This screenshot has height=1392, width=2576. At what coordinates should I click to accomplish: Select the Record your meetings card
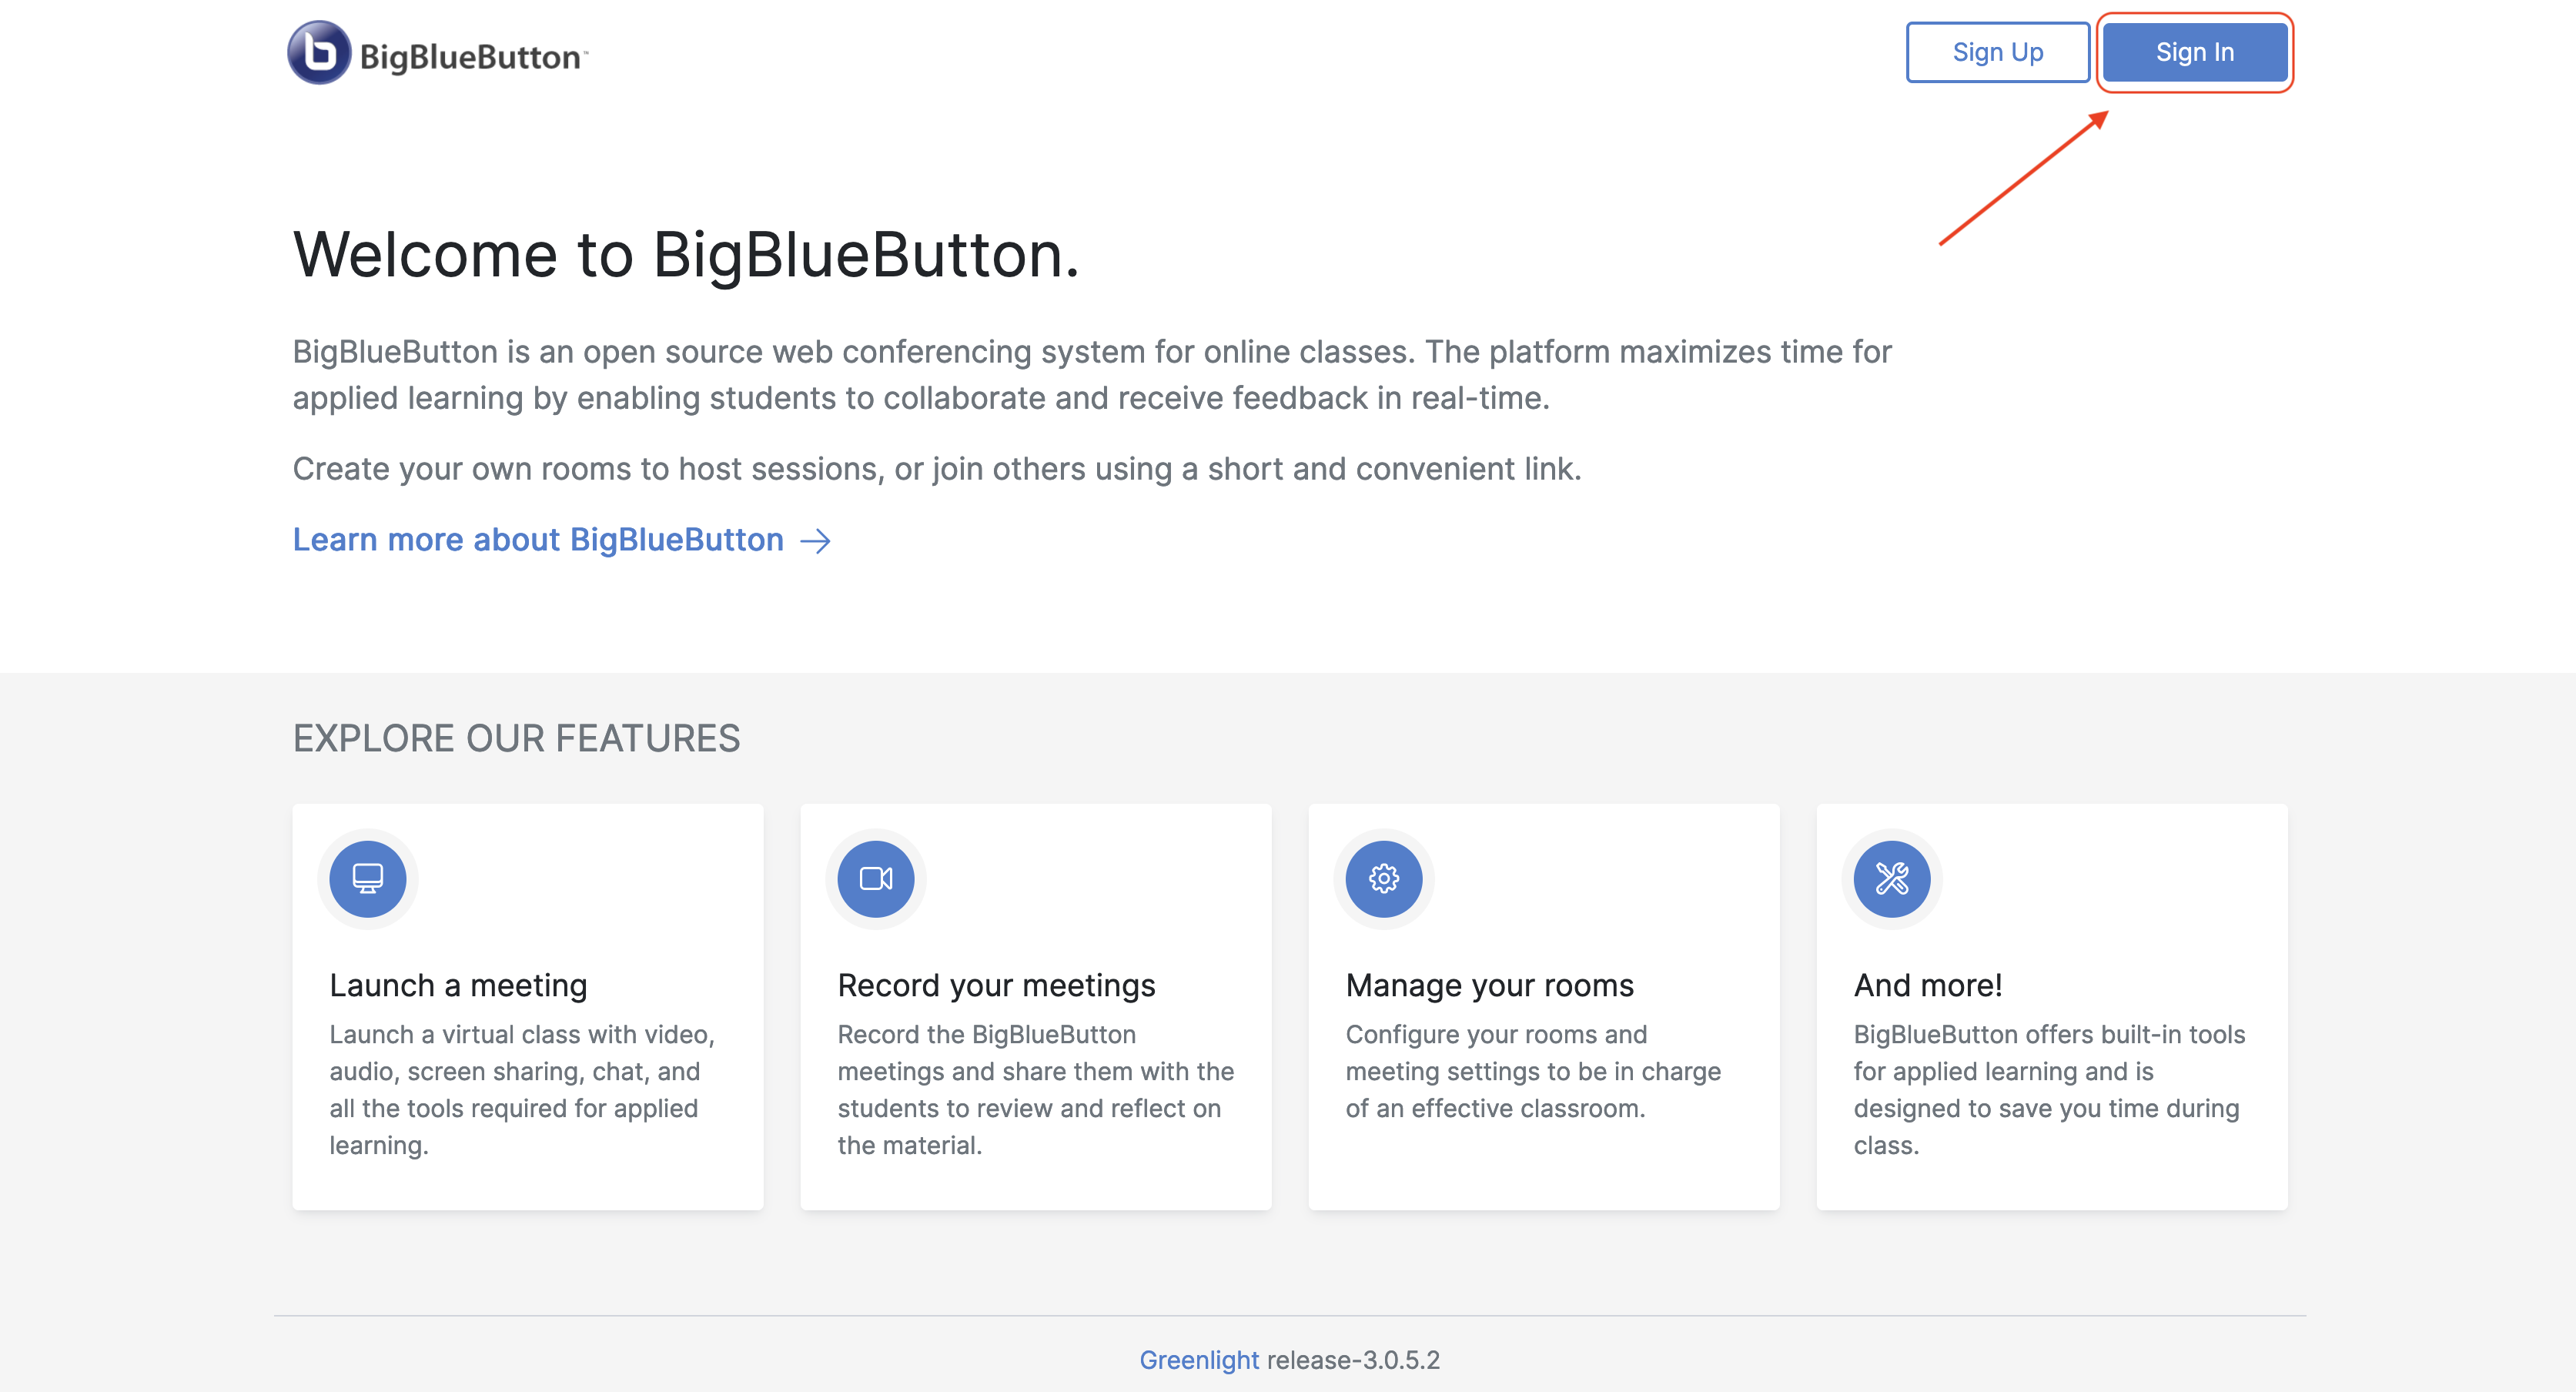click(x=1036, y=1005)
